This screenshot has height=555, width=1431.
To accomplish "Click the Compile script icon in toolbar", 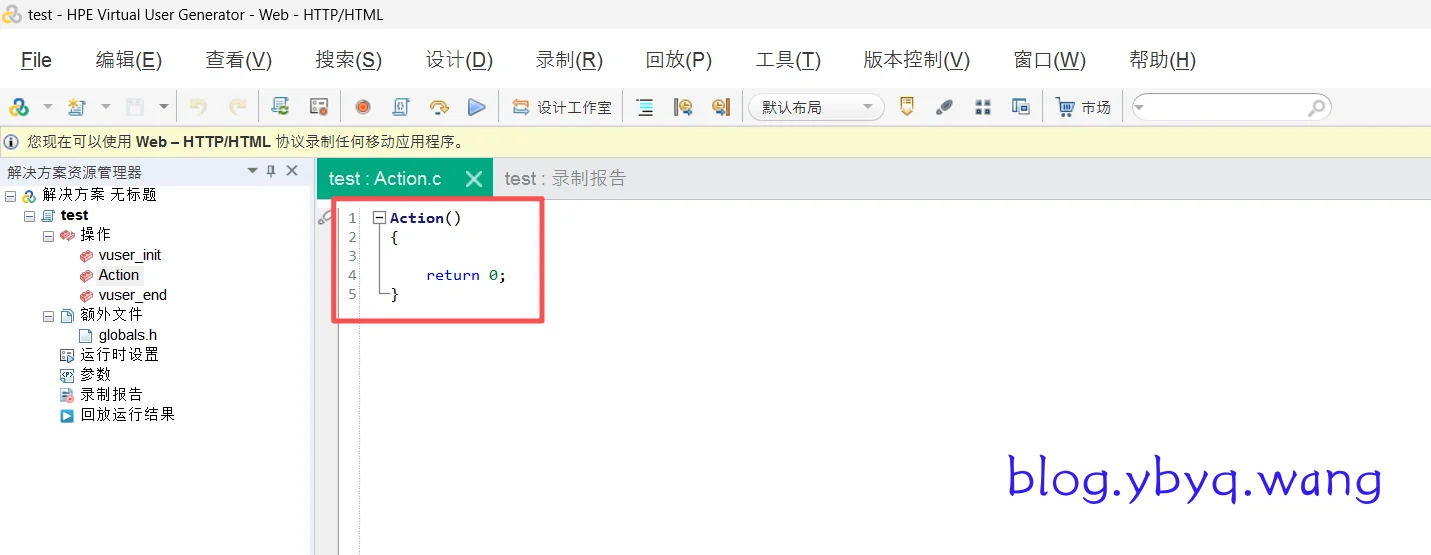I will pos(400,107).
